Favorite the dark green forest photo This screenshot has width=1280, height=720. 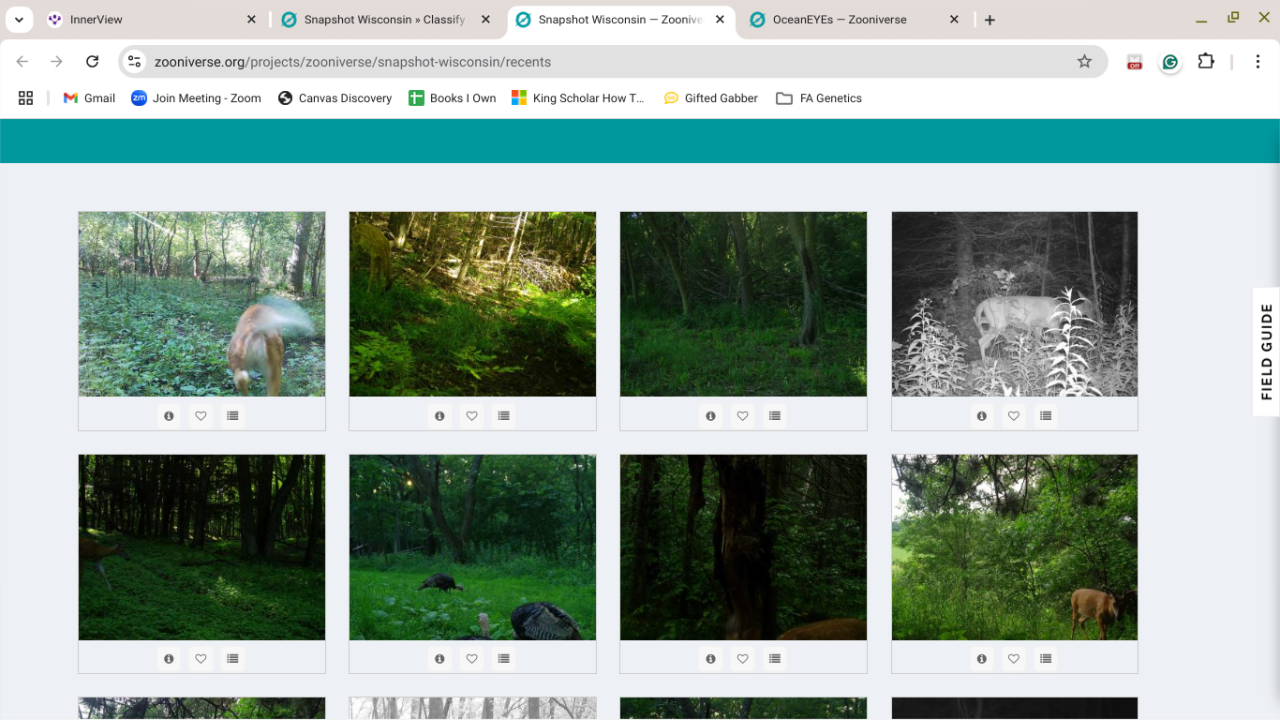tap(743, 416)
